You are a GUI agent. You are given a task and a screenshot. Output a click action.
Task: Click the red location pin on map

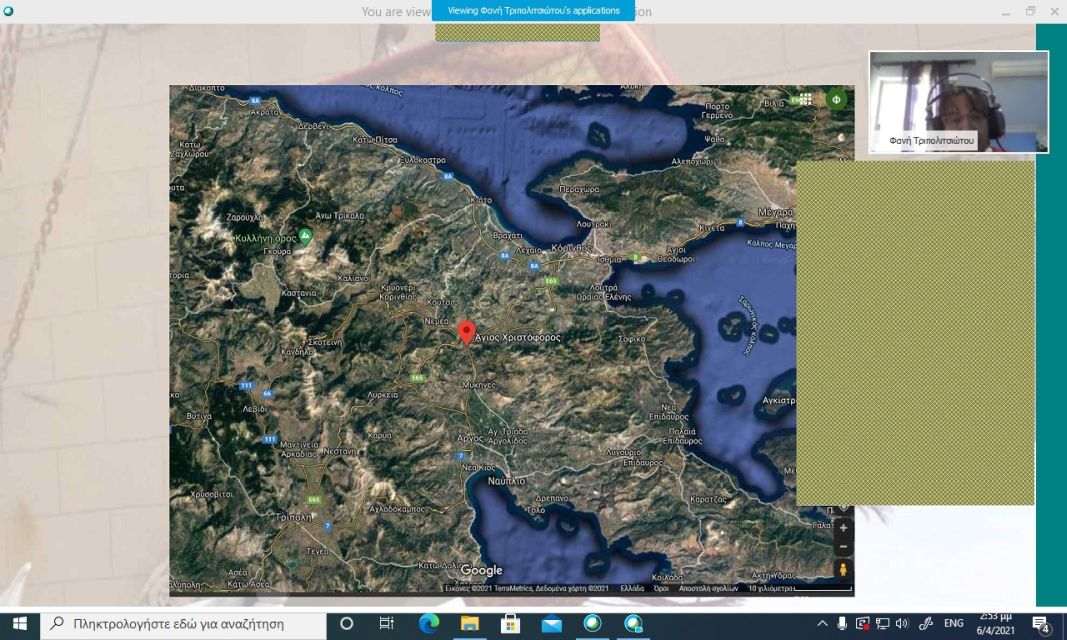click(x=465, y=331)
